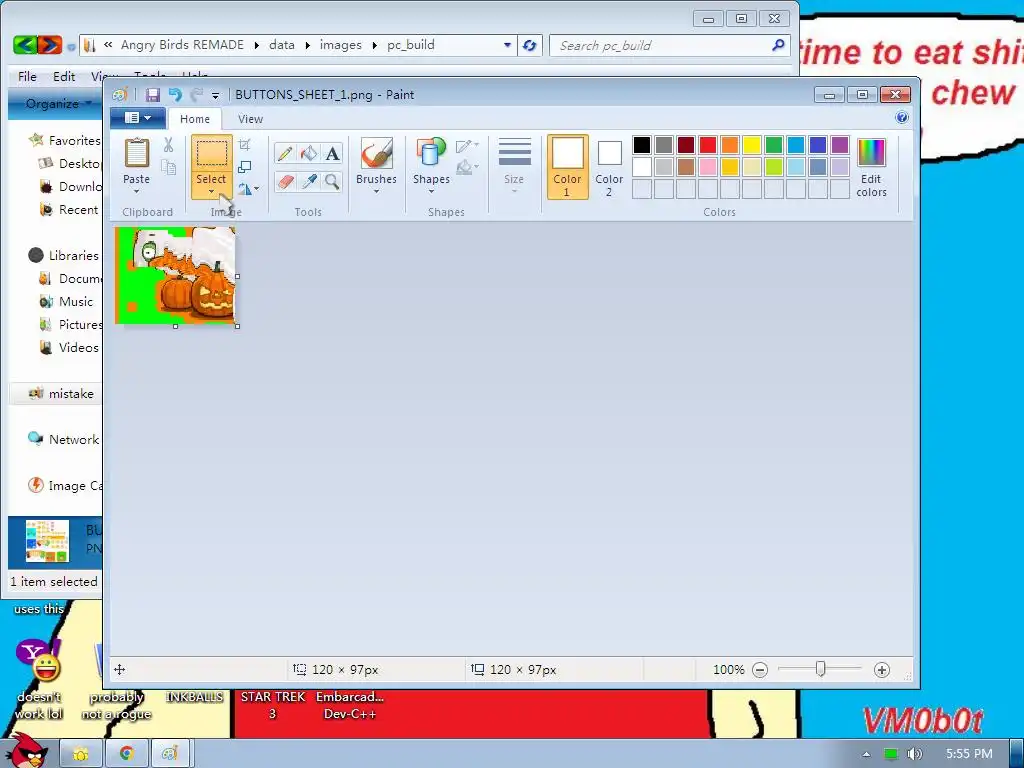
Task: Expand the Paste dropdown arrow
Action: [x=136, y=191]
